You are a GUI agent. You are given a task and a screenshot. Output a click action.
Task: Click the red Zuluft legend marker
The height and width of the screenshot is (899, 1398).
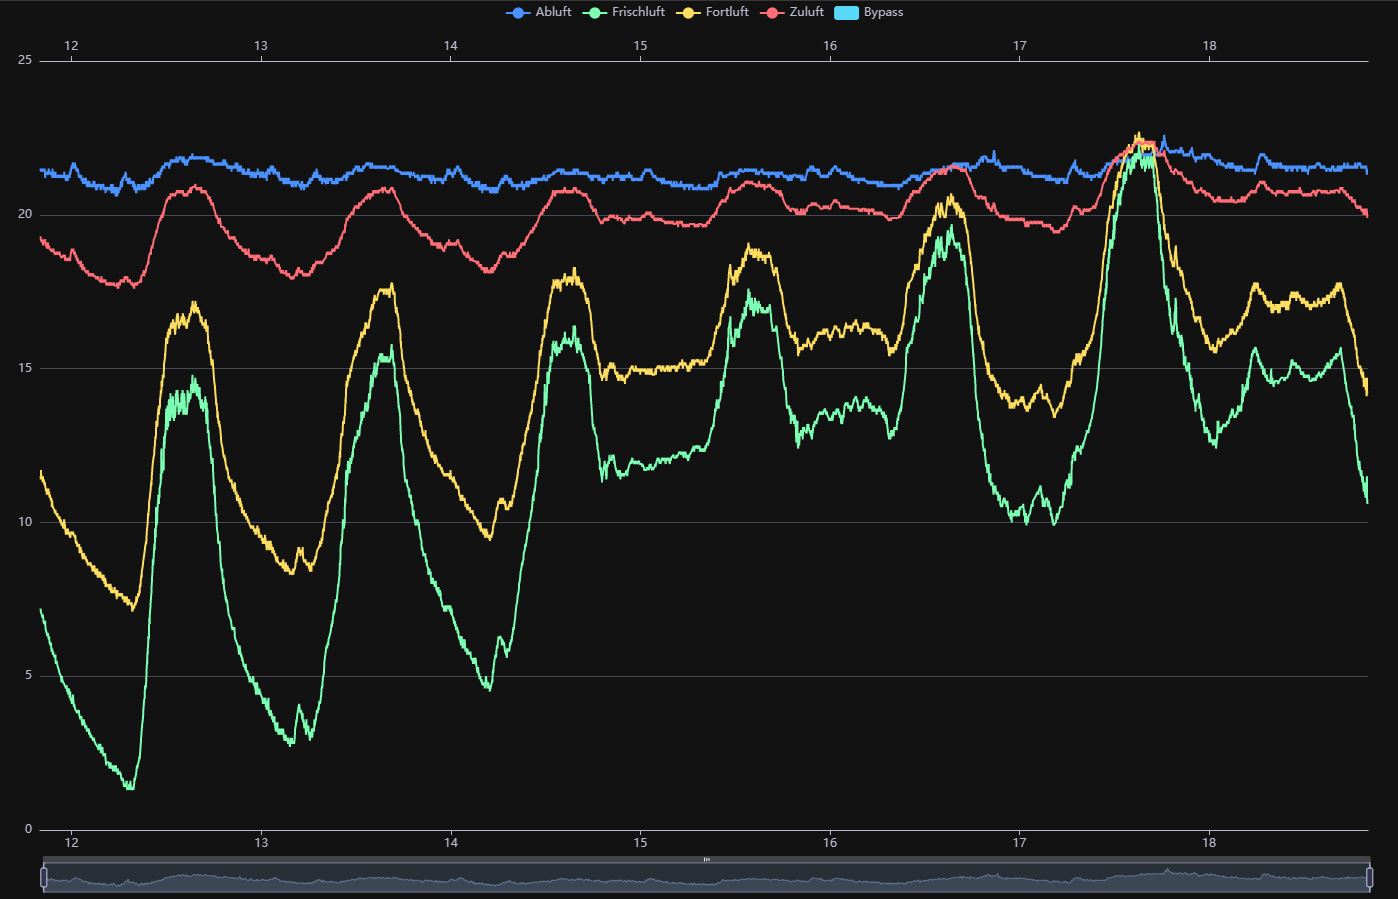point(772,13)
